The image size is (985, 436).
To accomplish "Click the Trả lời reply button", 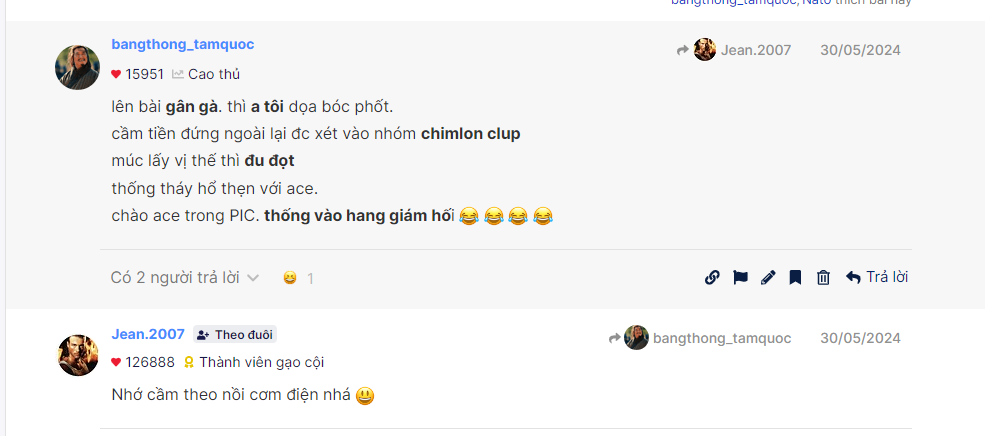I will click(877, 277).
